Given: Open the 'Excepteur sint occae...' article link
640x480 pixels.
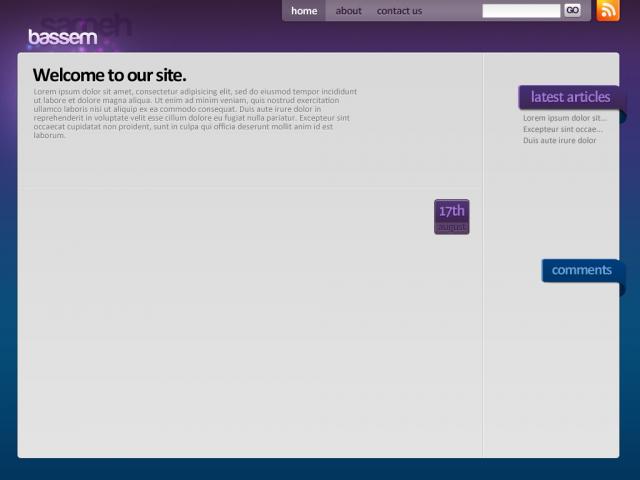Looking at the screenshot, I should 562,129.
